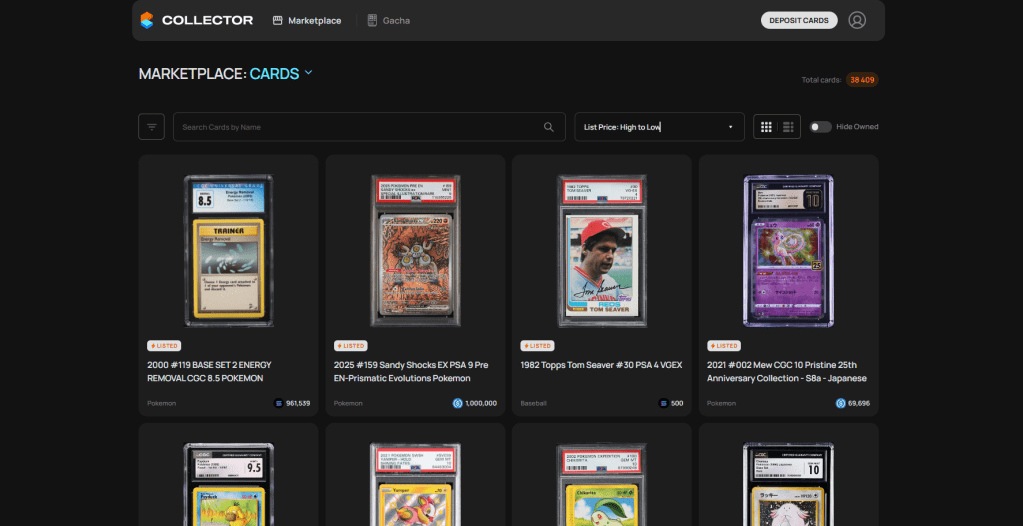Open the filters panel icon
This screenshot has height=526, width=1023.
[152, 127]
